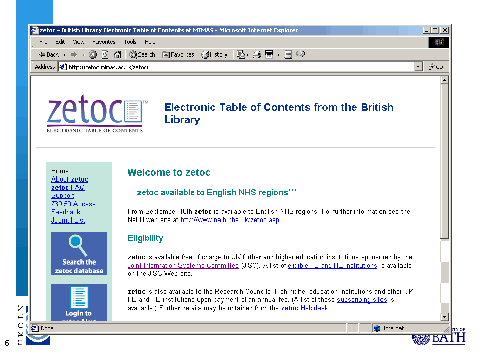The image size is (480, 360).
Task: Click the Forward arrow toolbar button
Action: [x=74, y=54]
